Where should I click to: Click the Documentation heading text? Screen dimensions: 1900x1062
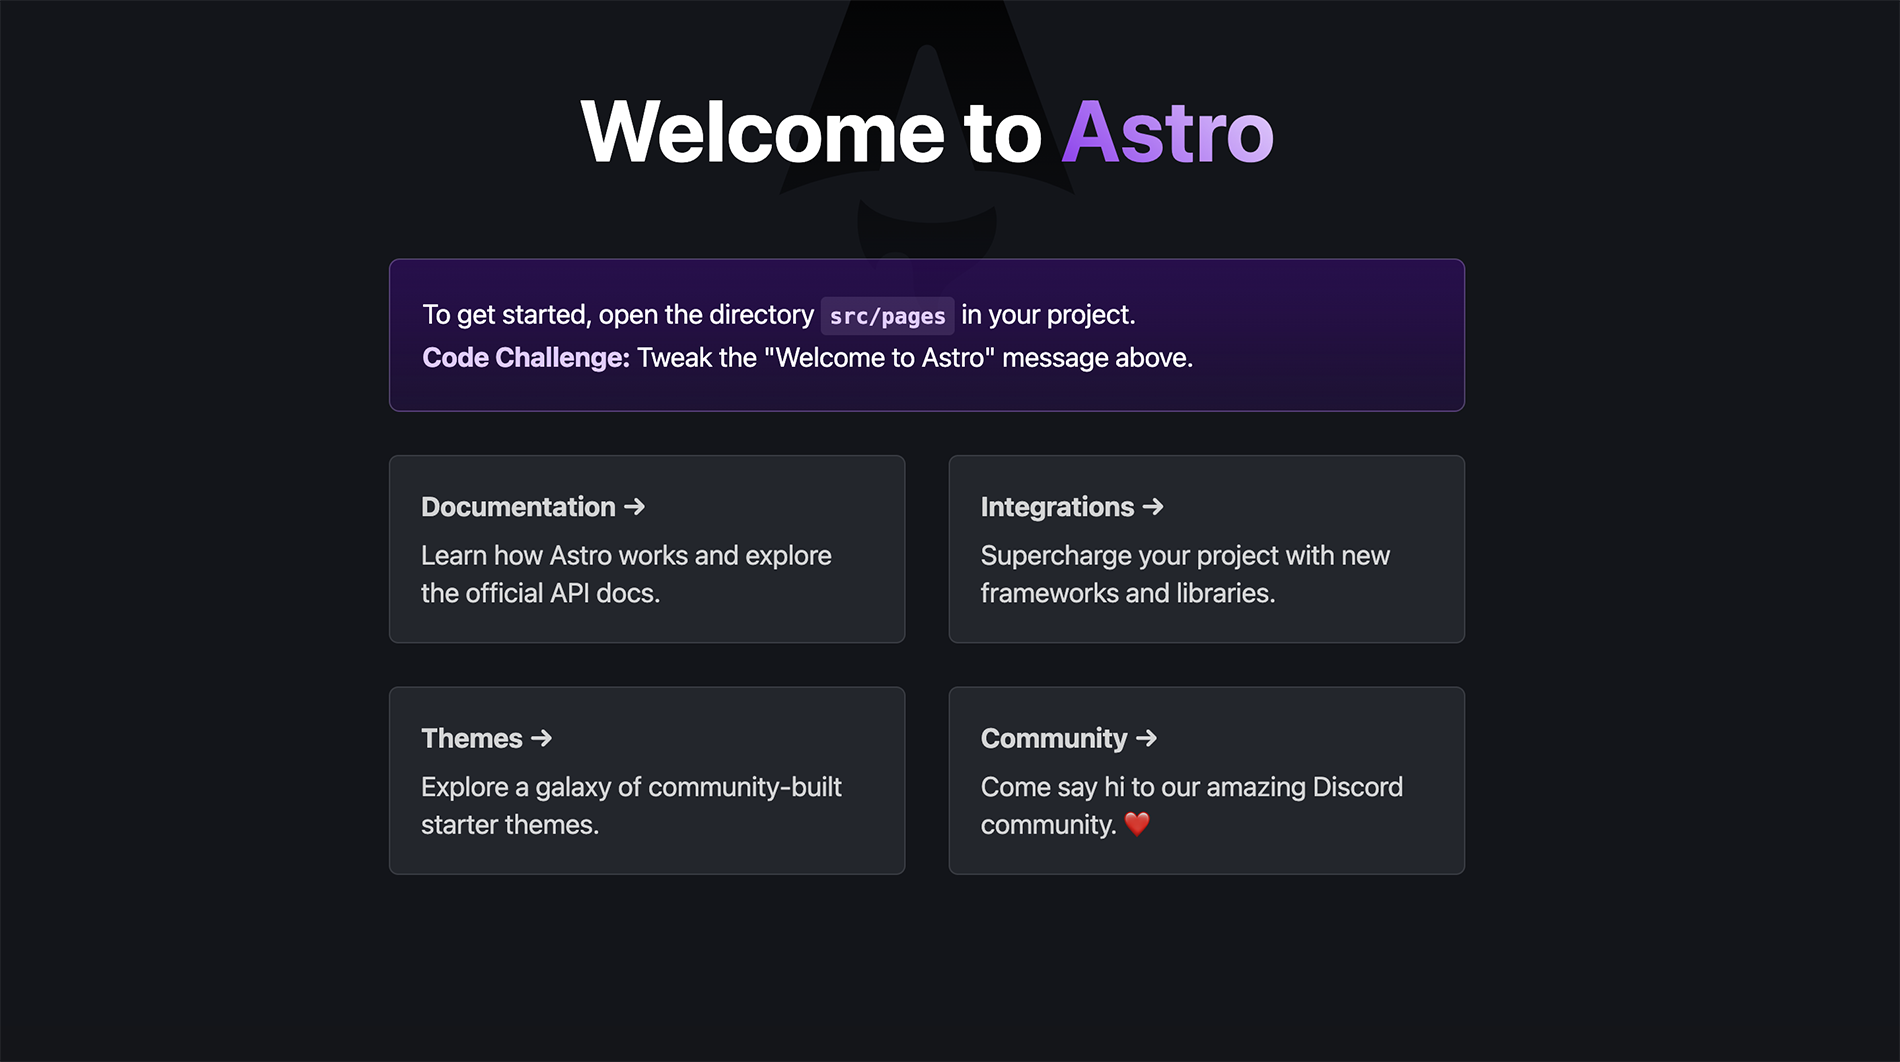[517, 507]
